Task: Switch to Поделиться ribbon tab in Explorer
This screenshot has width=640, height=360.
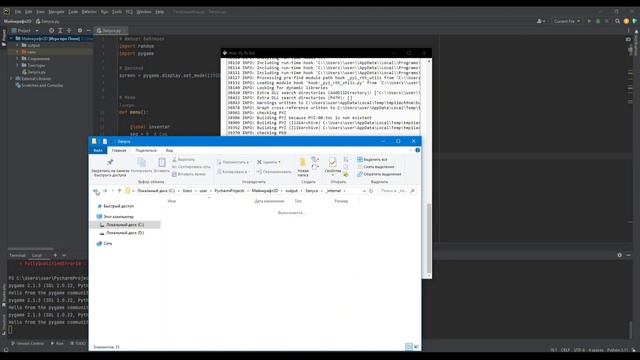Action: 146,151
